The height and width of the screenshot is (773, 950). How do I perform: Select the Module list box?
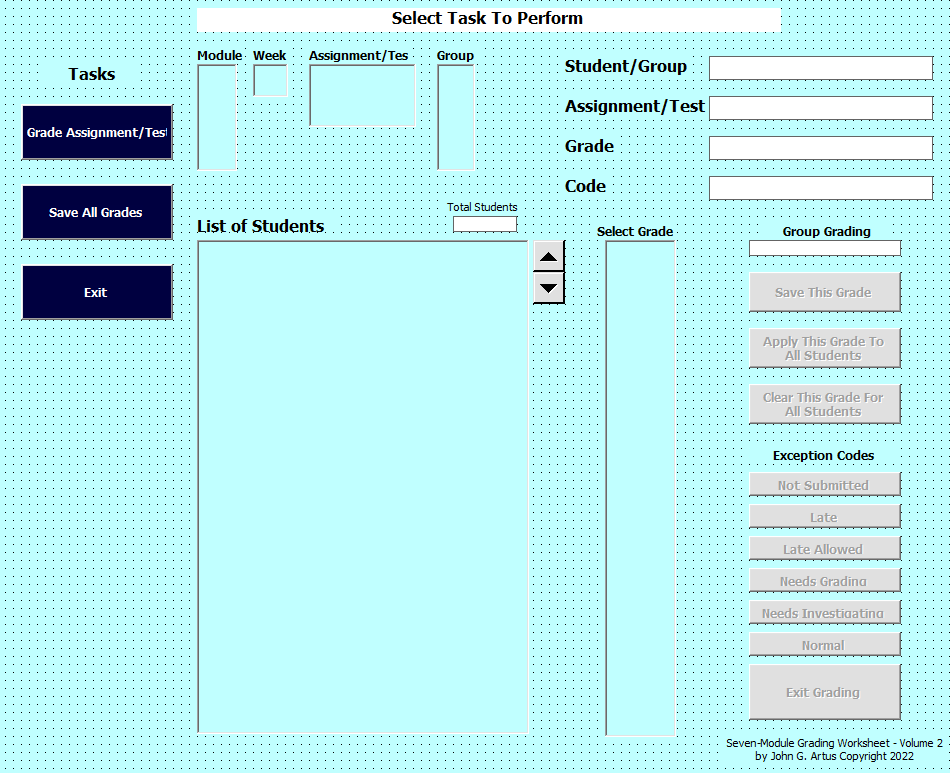pos(217,117)
